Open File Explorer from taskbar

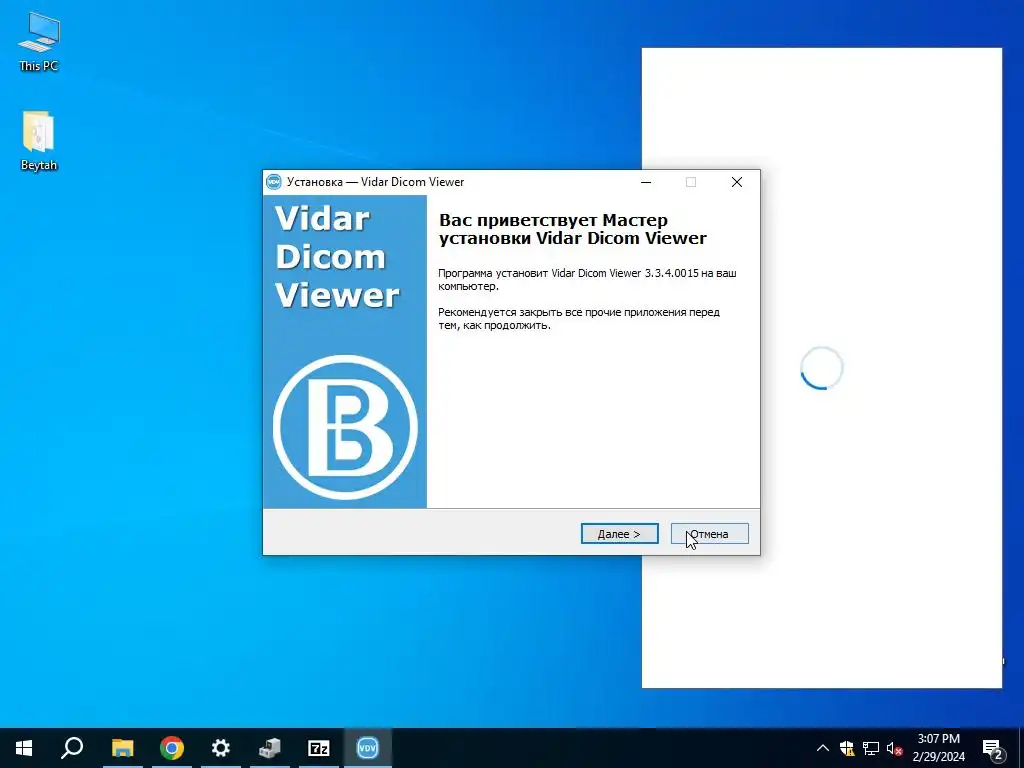point(122,748)
